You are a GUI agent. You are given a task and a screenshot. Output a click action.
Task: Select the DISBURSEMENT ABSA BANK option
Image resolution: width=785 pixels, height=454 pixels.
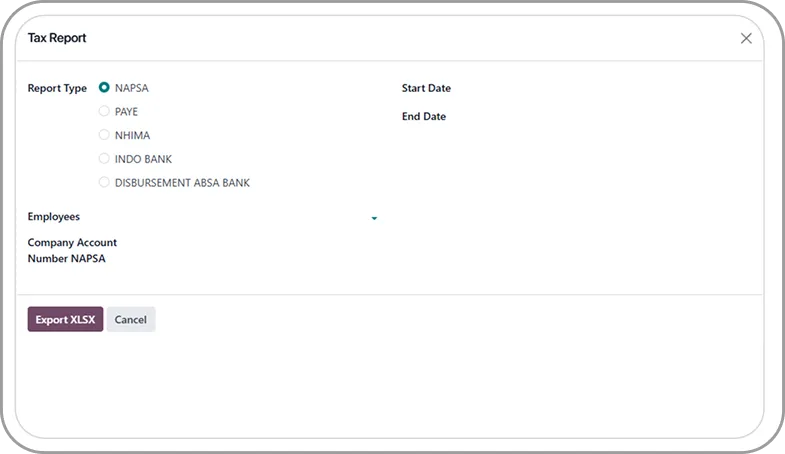pos(104,183)
